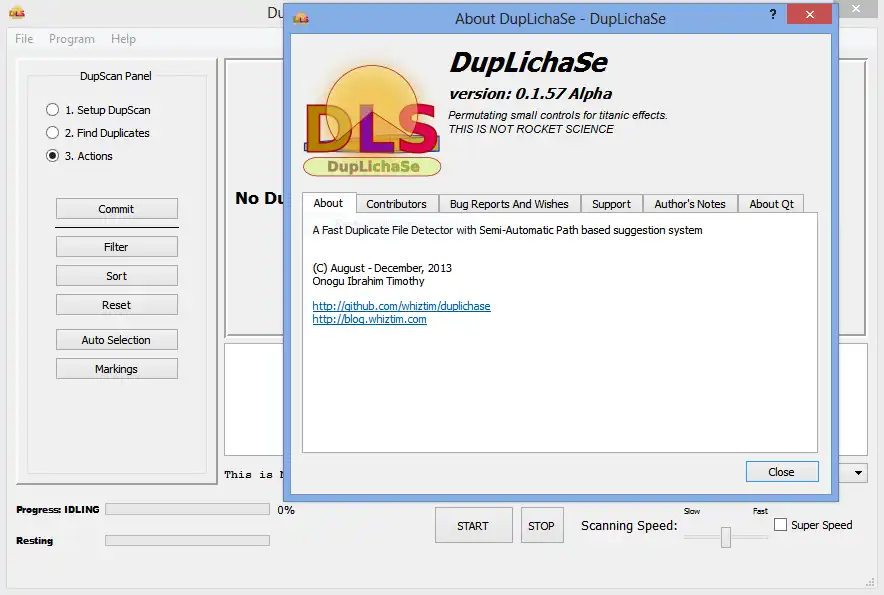Close the main DupLichaSe window

pos(856,9)
